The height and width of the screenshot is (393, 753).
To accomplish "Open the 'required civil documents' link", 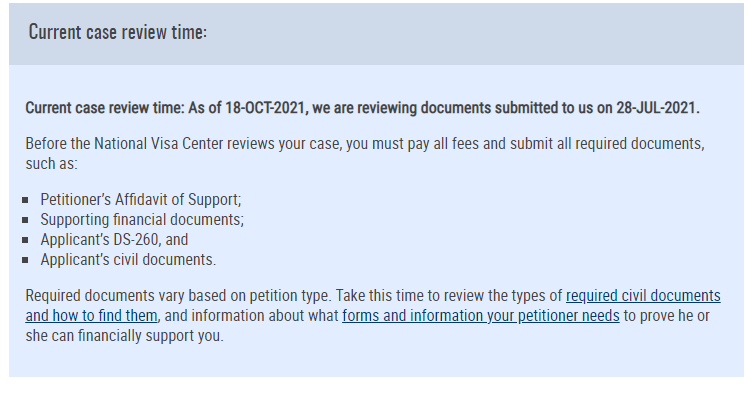I will click(x=643, y=295).
